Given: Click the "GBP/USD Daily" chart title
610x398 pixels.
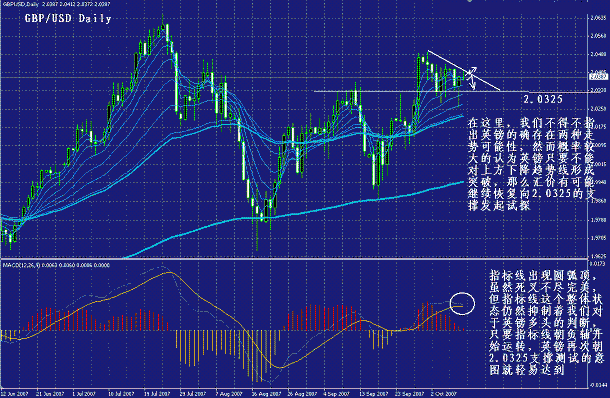Looking at the screenshot, I should click(x=68, y=18).
